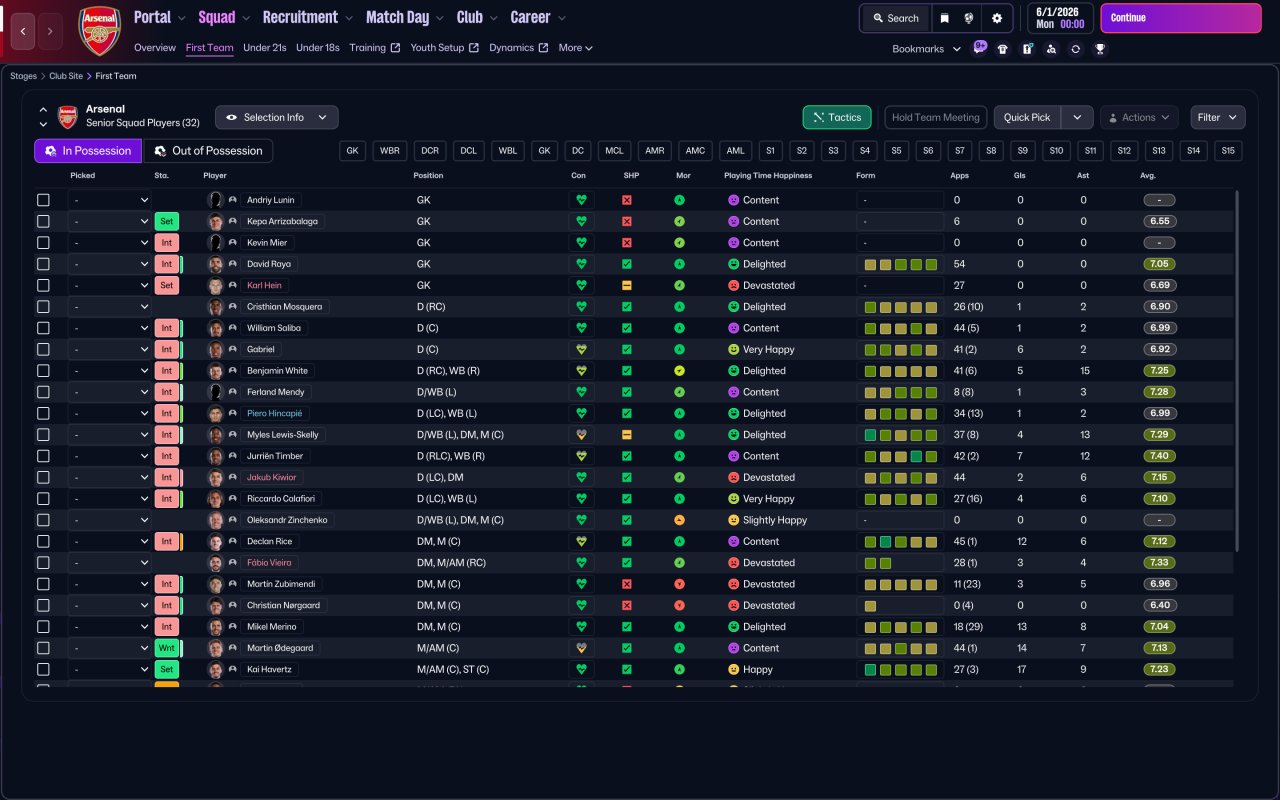1280x800 pixels.
Task: Click the morale icon for Martin Zubimendi
Action: pyautogui.click(x=679, y=584)
